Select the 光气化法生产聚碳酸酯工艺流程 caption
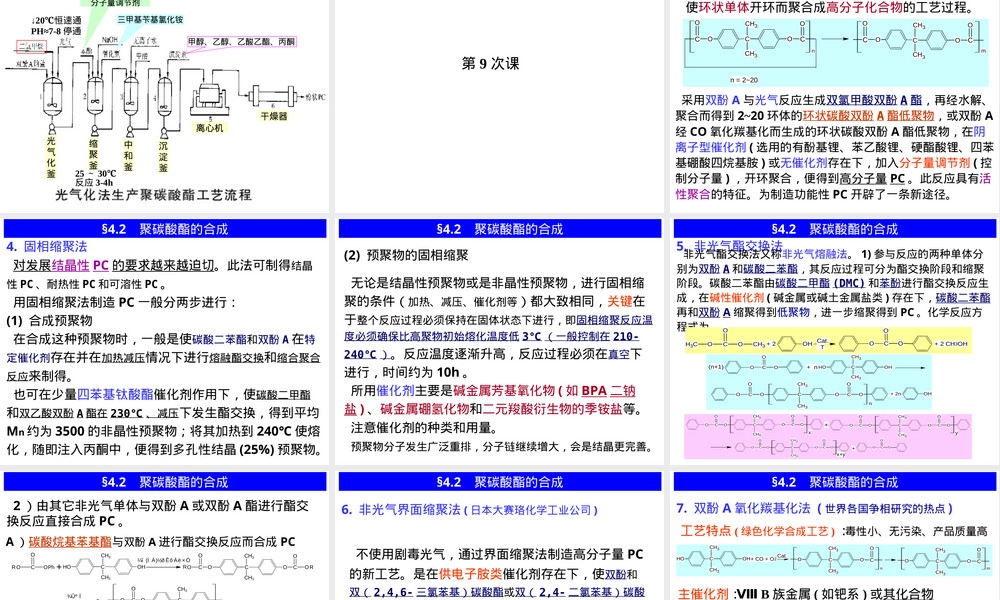 154,194
